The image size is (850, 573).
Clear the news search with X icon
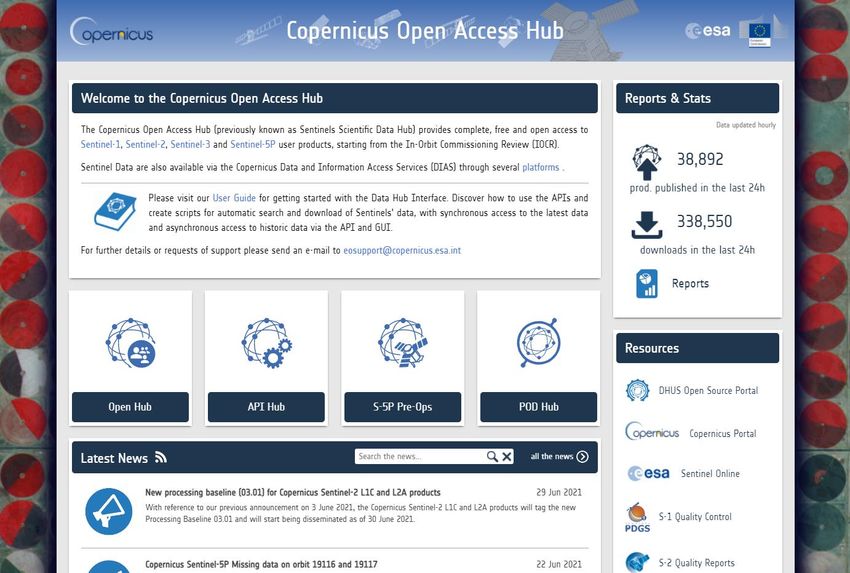507,456
